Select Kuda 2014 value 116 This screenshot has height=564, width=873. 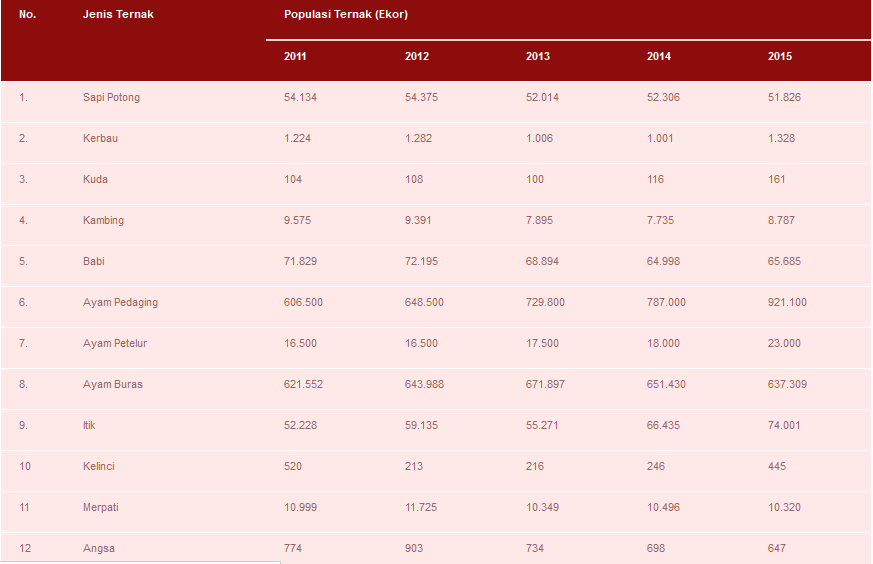655,179
